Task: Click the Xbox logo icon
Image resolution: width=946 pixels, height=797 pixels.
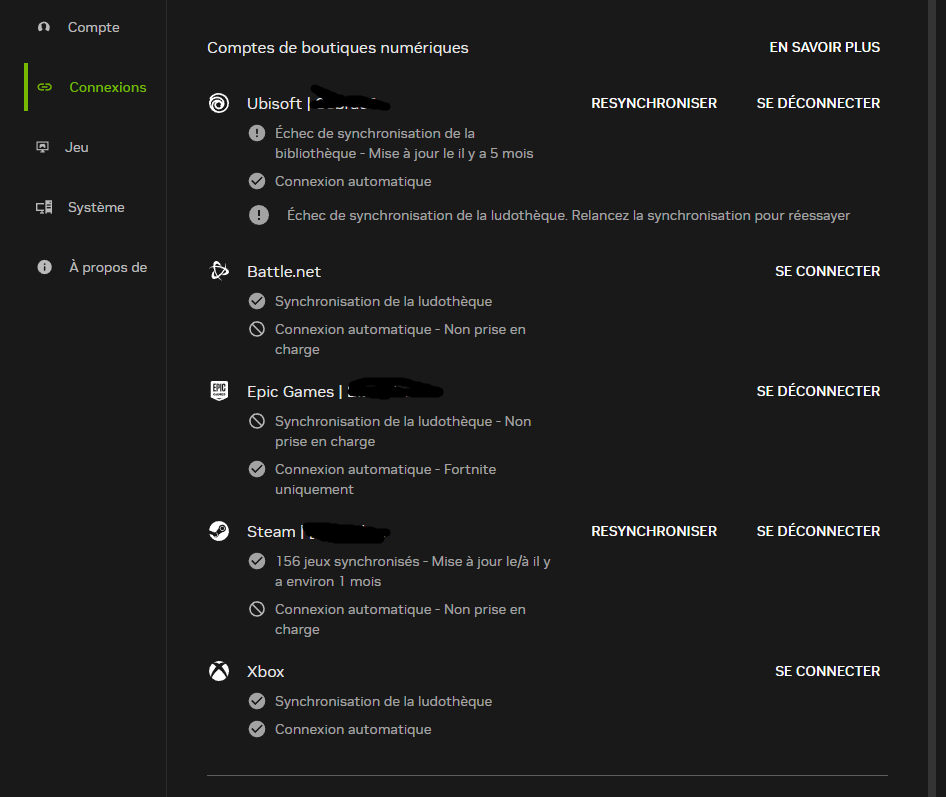Action: (219, 671)
